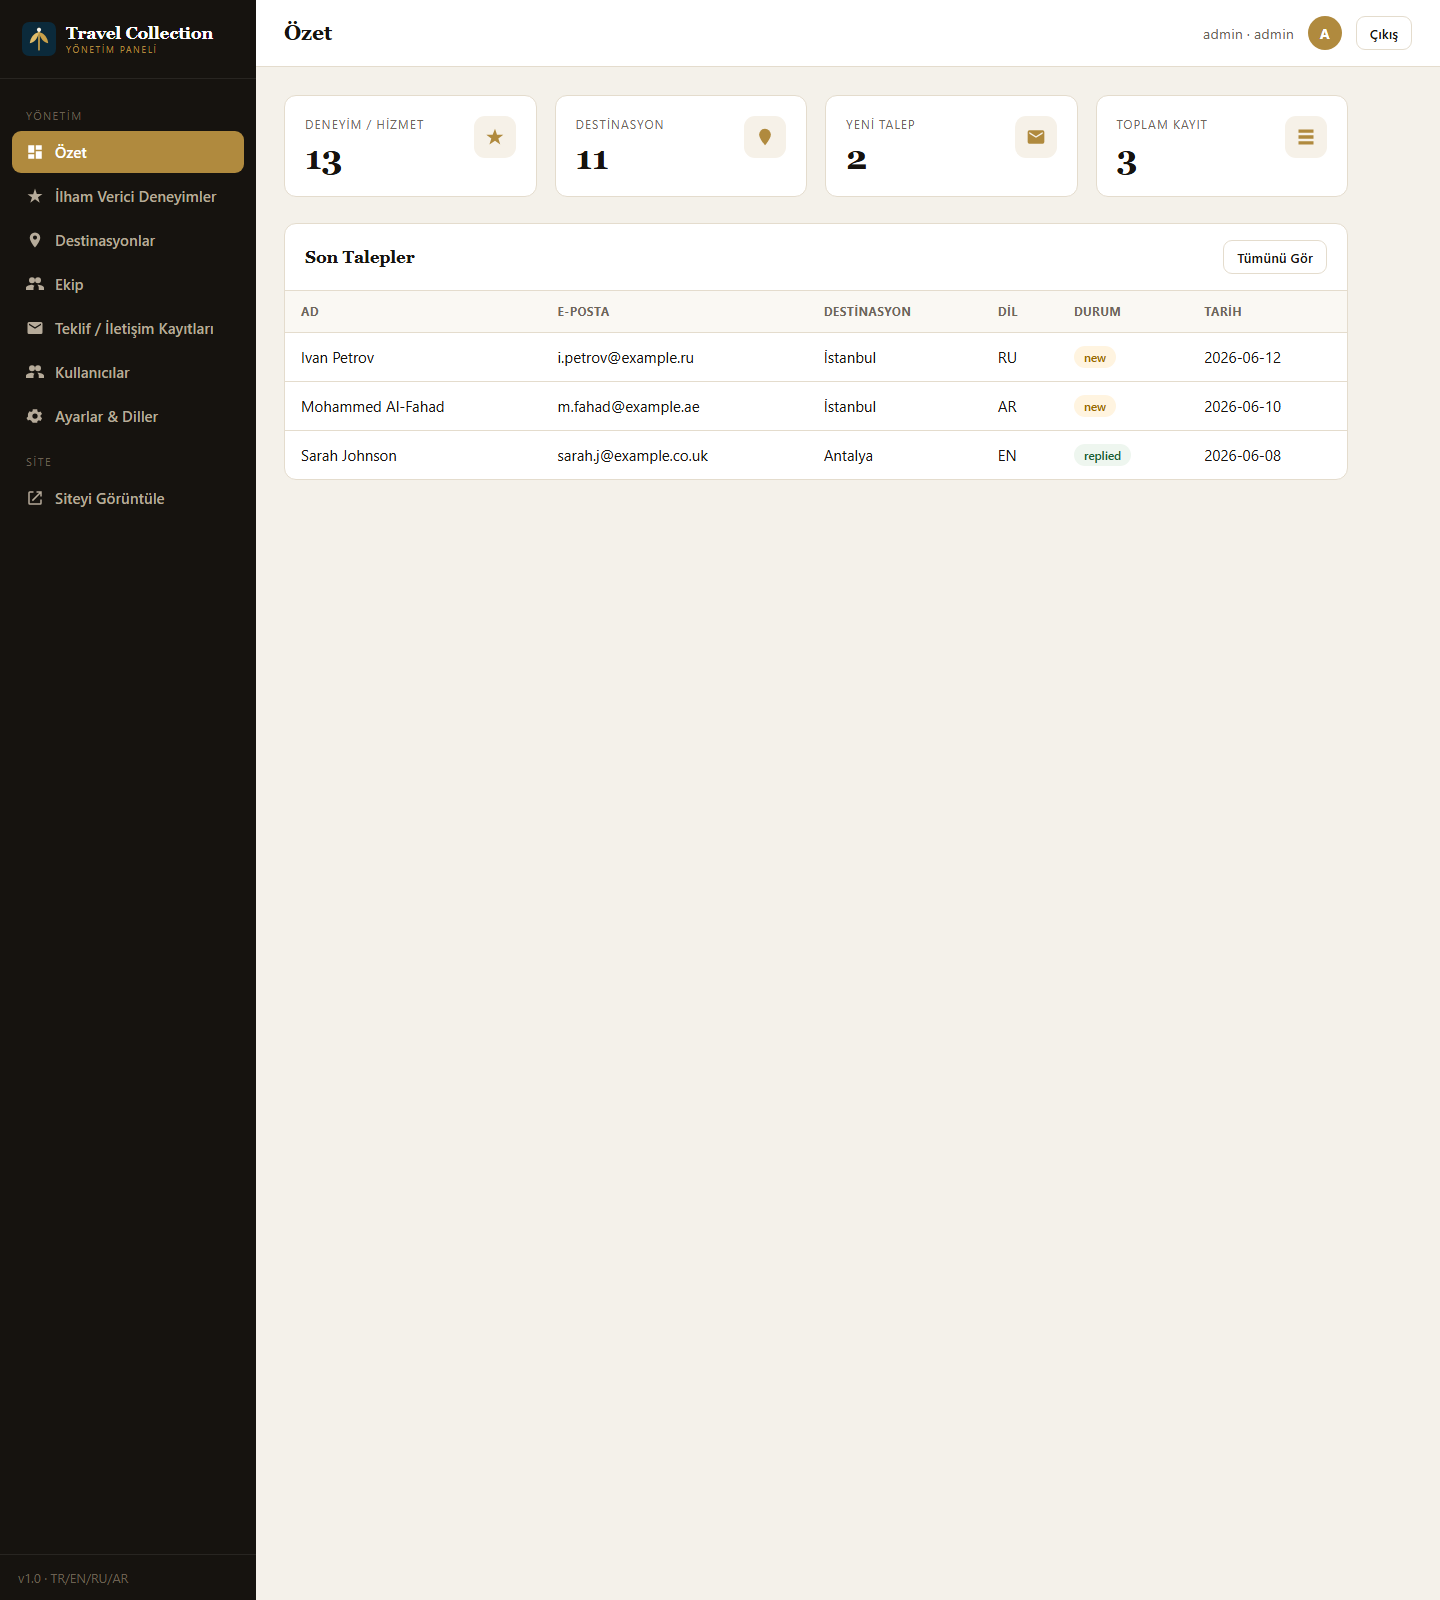
Task: Click email m.fahad@example.ae
Action: coord(628,407)
